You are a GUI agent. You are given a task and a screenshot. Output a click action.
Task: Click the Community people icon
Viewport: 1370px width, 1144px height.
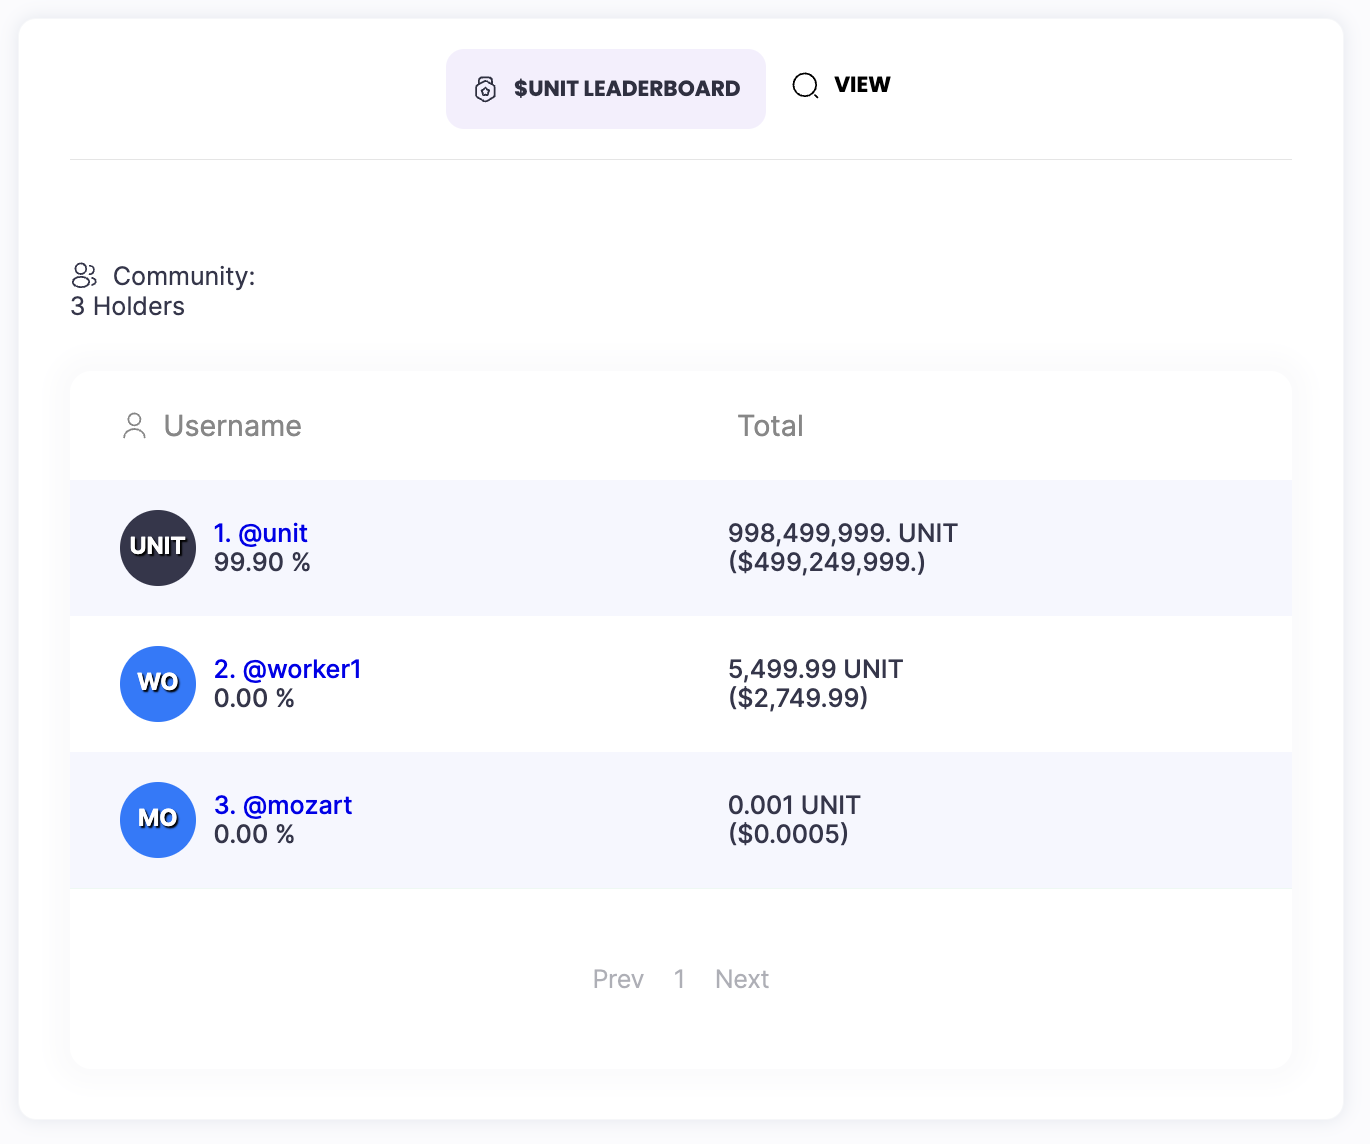tap(84, 275)
